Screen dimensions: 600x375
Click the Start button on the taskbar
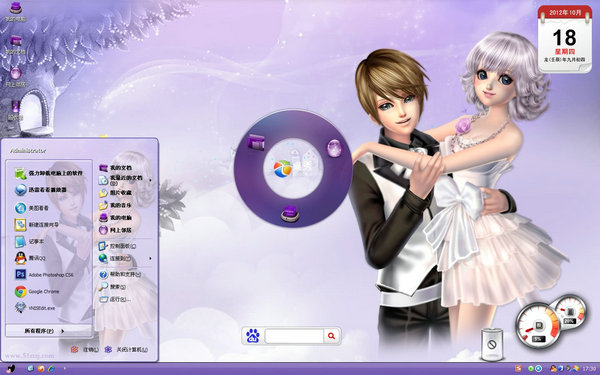click(10, 369)
